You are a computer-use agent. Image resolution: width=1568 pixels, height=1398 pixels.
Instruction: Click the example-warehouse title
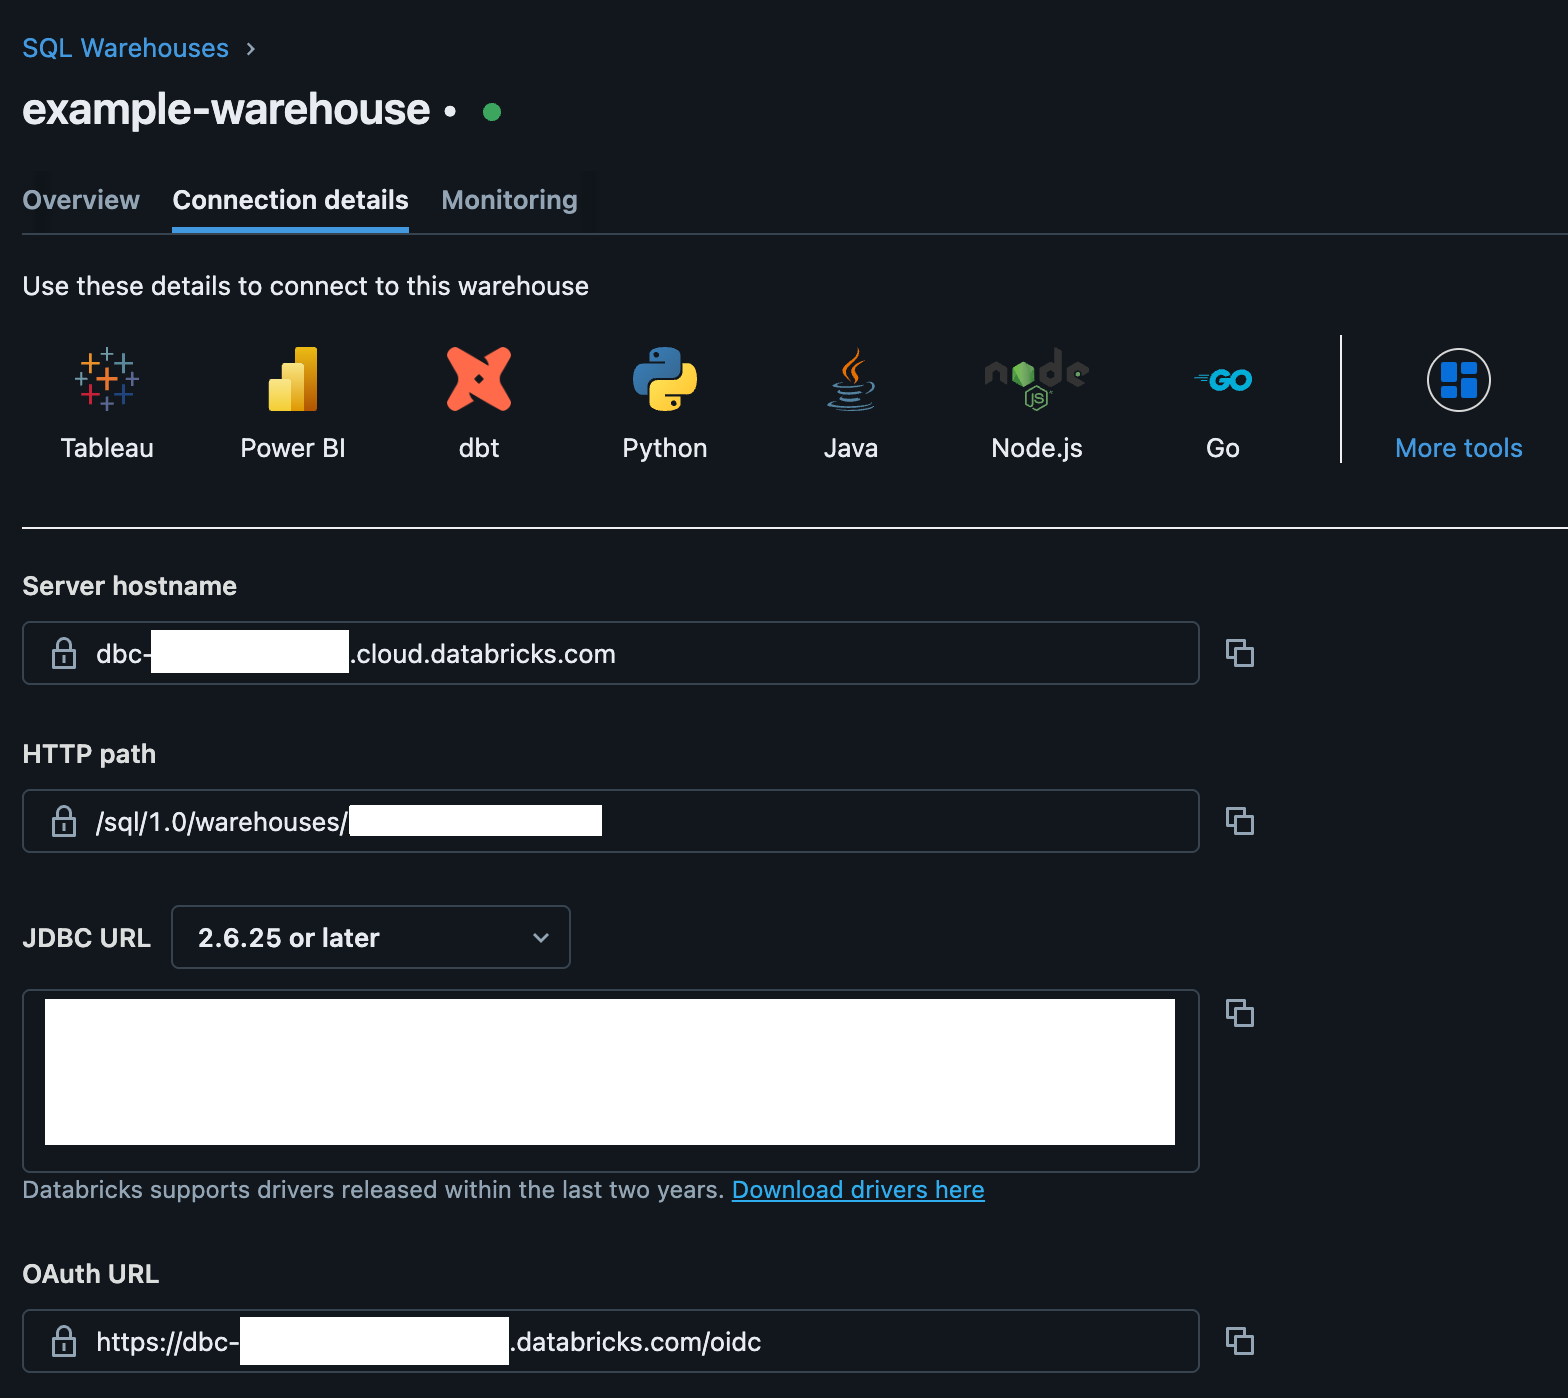pos(226,109)
